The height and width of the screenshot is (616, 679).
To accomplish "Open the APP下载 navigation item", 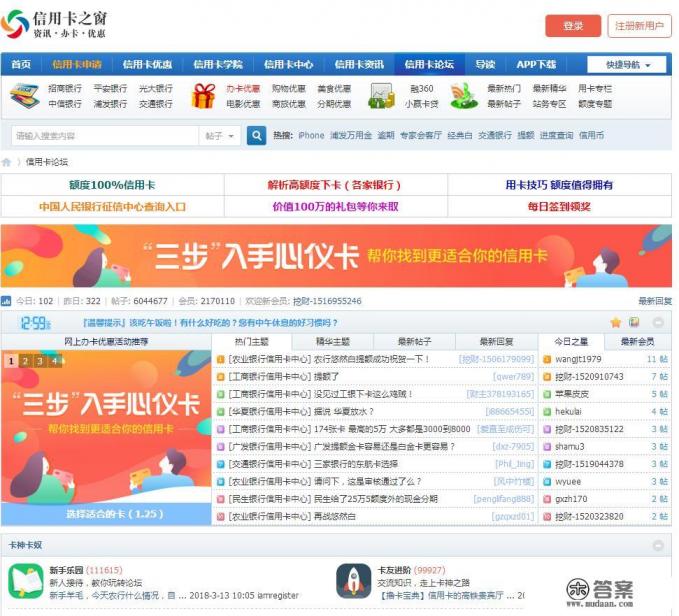I will [536, 65].
